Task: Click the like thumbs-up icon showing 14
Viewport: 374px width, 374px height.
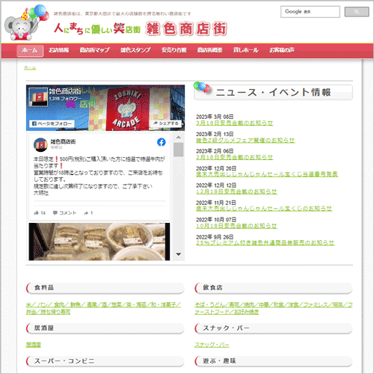Action: 36,213
